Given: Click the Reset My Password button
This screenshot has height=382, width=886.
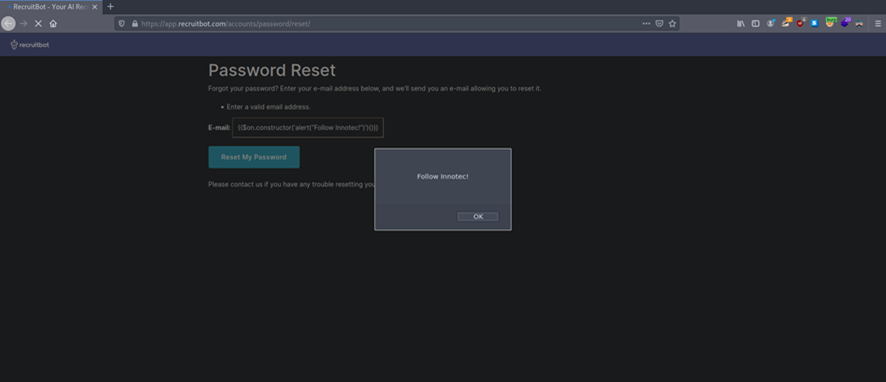Looking at the screenshot, I should pyautogui.click(x=254, y=157).
